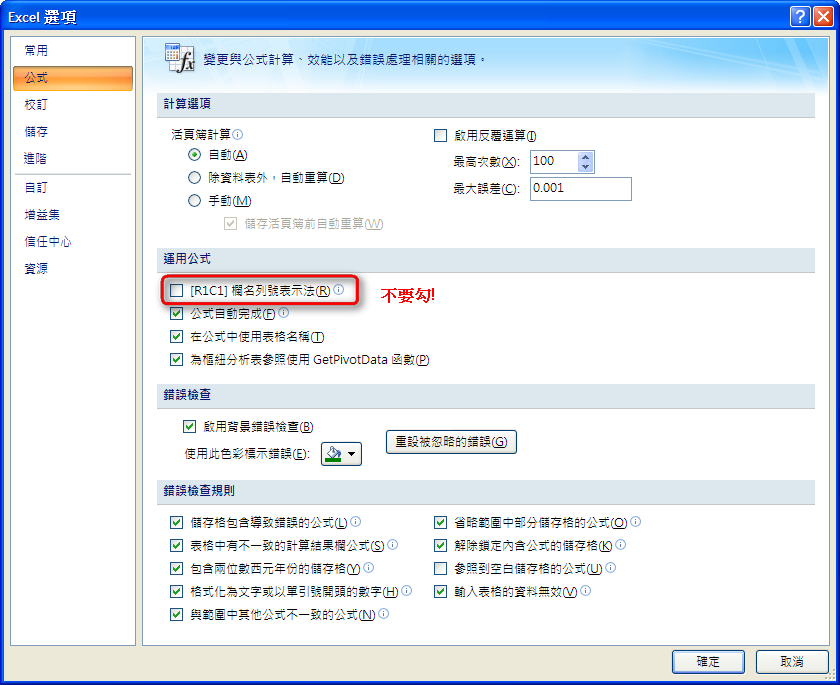The height and width of the screenshot is (685, 840).
Task: Click the 最高次數 value field
Action: tap(554, 162)
